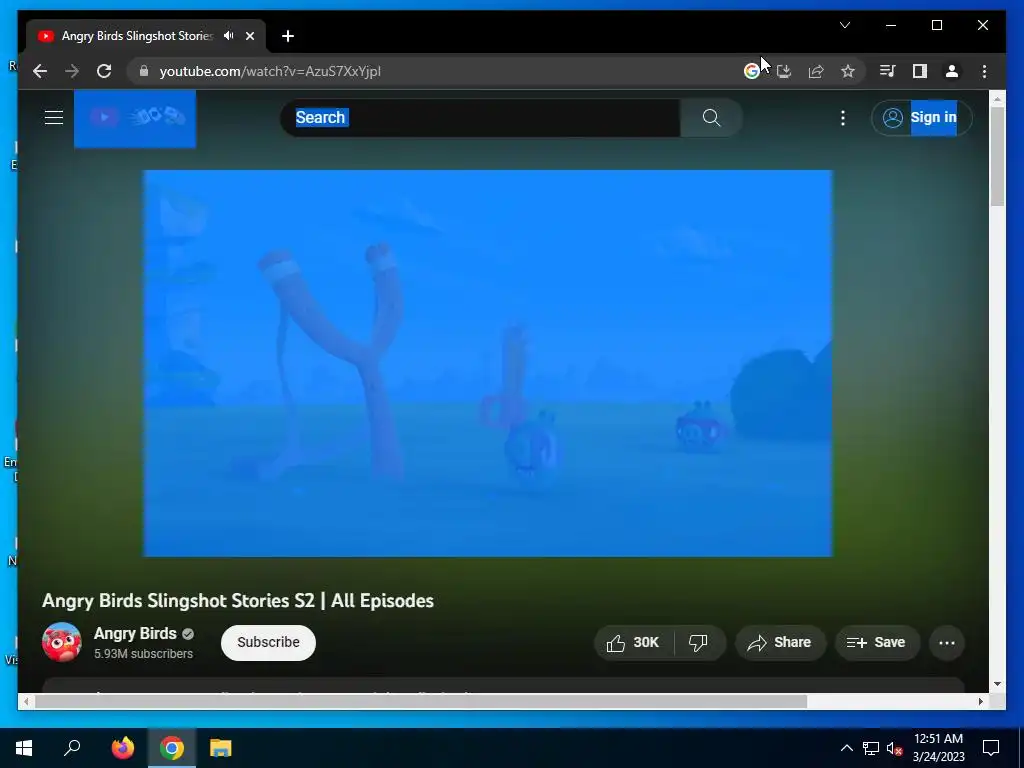
Task: Click the Google icon in the address bar
Action: 752,71
